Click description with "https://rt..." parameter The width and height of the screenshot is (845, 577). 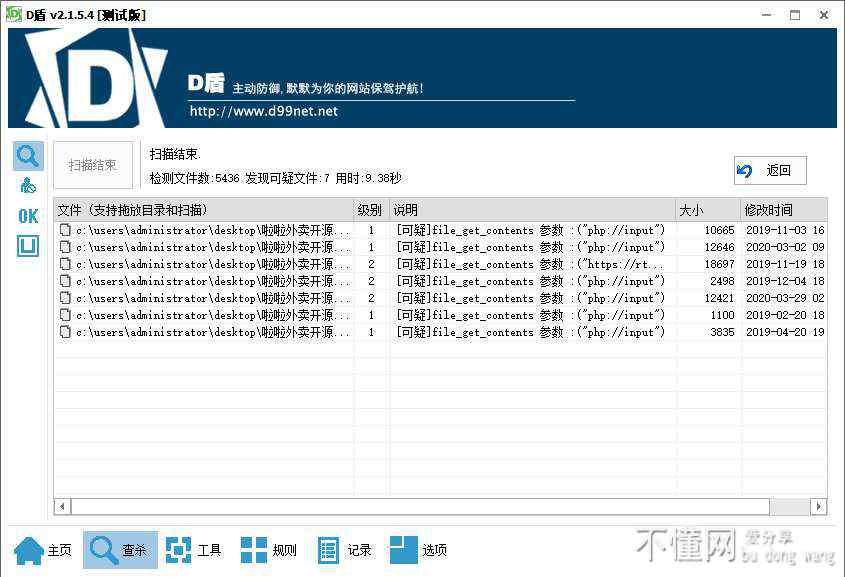pyautogui.click(x=530, y=264)
